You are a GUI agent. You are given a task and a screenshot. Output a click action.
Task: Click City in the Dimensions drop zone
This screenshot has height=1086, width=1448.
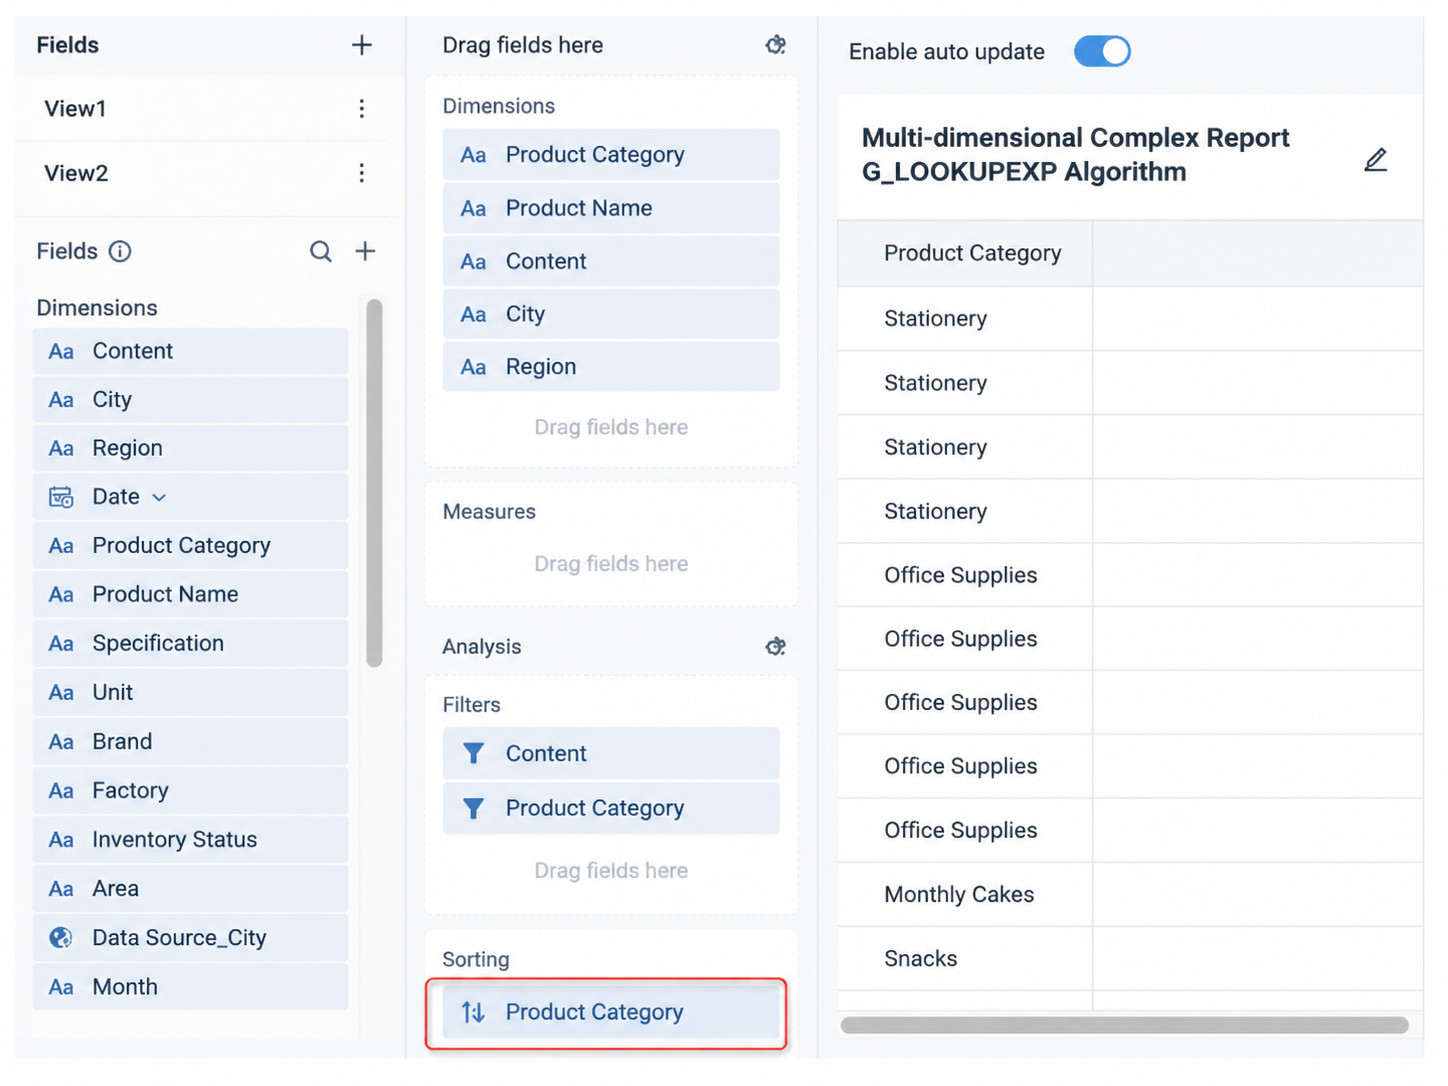(611, 314)
